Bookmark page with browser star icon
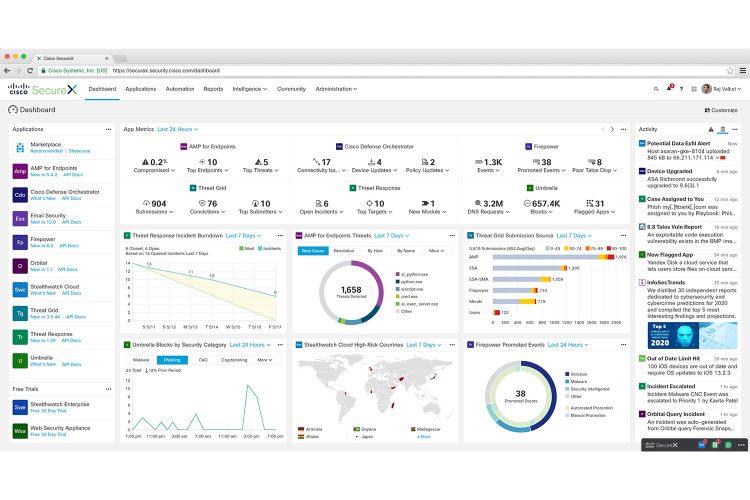The width and height of the screenshot is (750, 500). click(x=730, y=70)
